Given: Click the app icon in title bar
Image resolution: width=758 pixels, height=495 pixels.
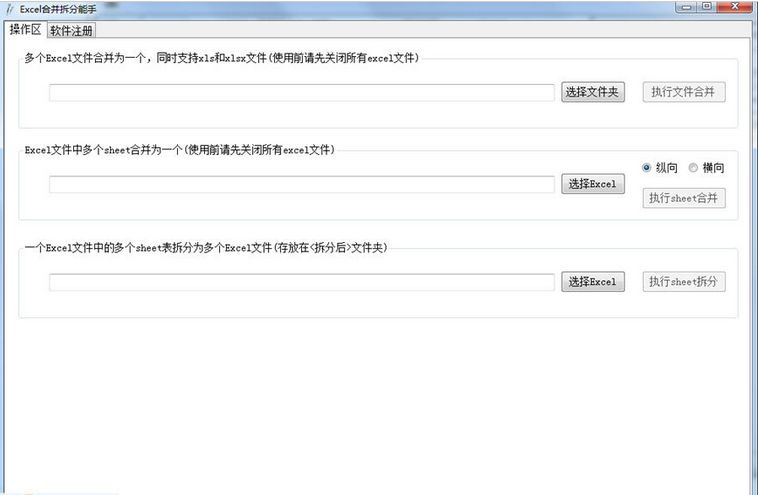Looking at the screenshot, I should point(10,9).
